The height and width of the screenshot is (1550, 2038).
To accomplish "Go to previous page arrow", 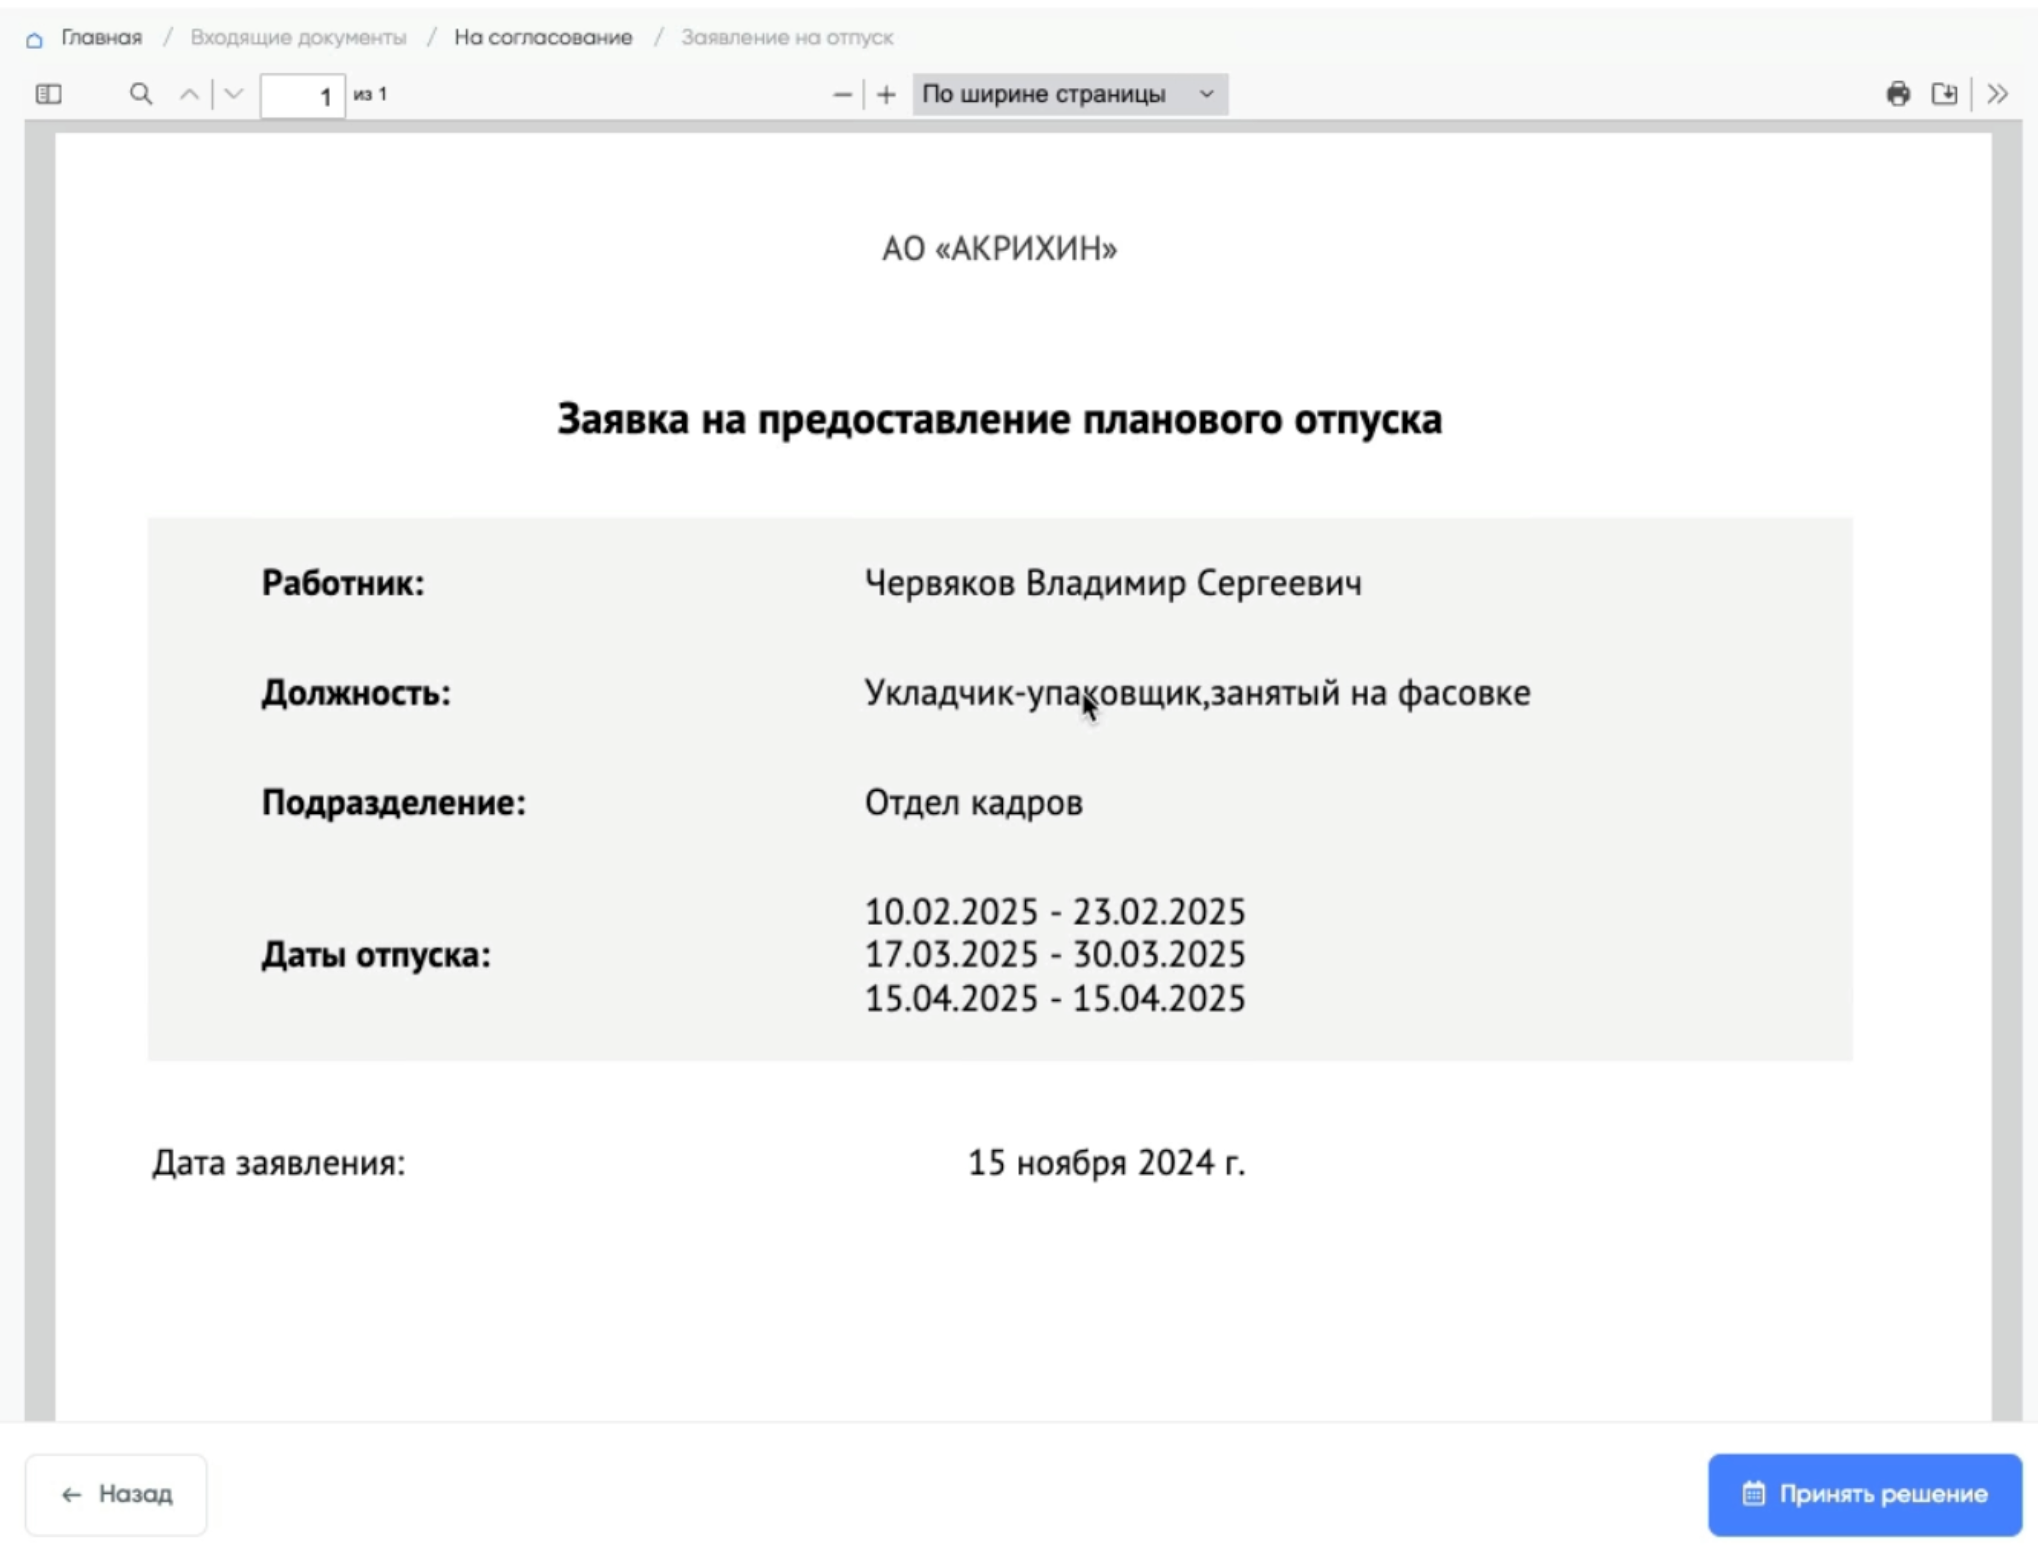I will pos(189,94).
